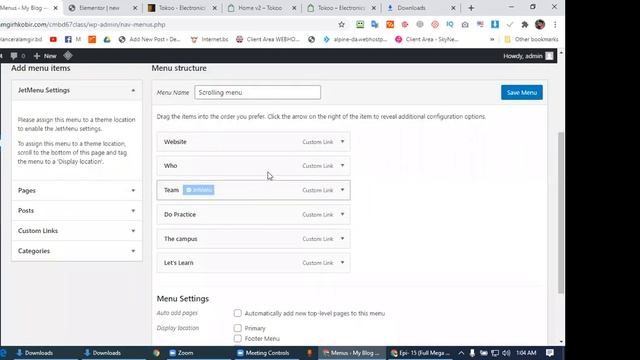Open the Other bookmarks folder
The height and width of the screenshot is (360, 640).
pos(531,40)
